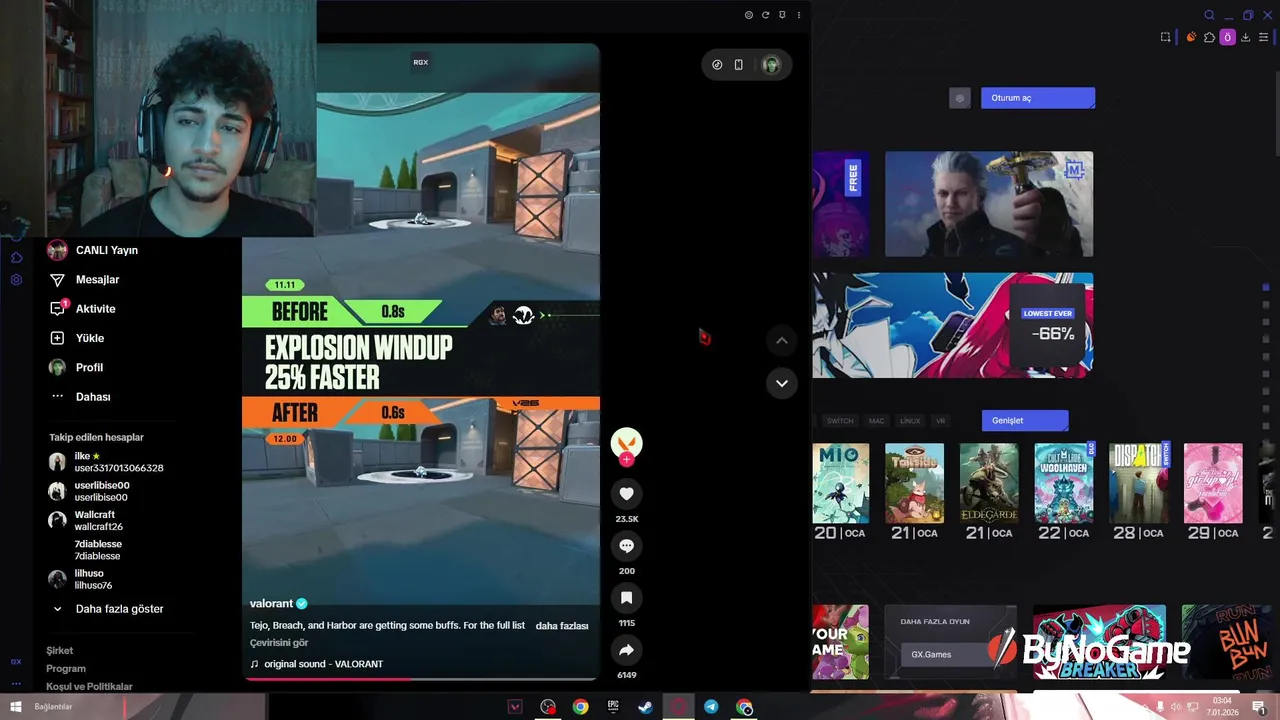
Task: Open snapshot tool in Opera toolbar
Action: tap(1166, 37)
